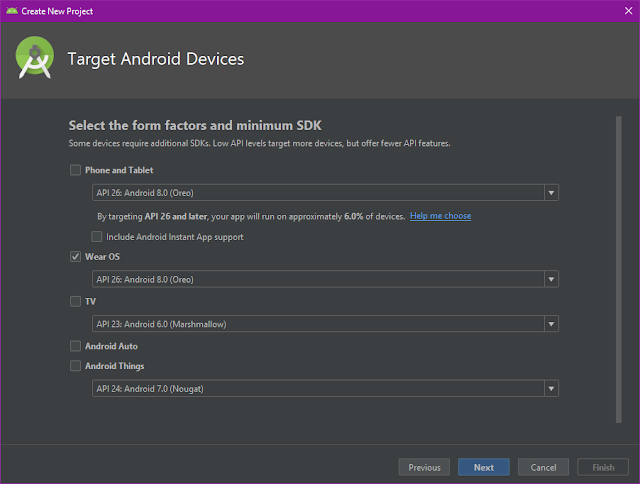Click the Next button

tap(483, 467)
